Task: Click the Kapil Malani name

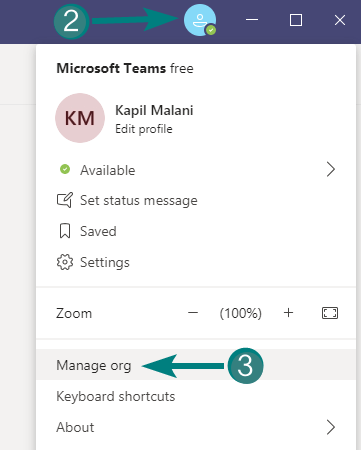Action: click(154, 111)
